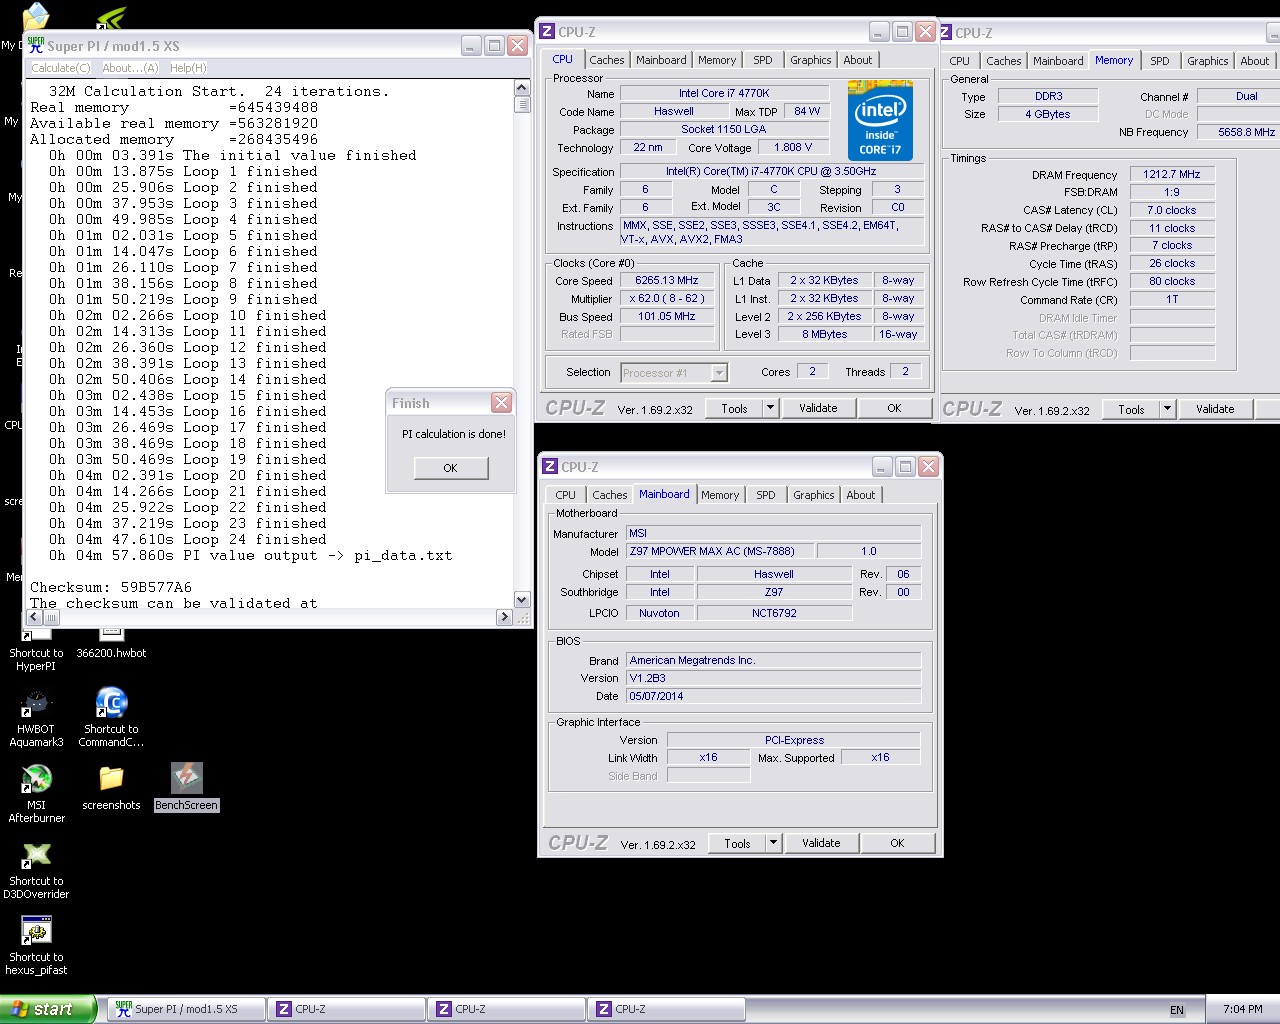Launch HWBOT Aquamark3 desktop icon
Viewport: 1280px width, 1024px height.
36,717
